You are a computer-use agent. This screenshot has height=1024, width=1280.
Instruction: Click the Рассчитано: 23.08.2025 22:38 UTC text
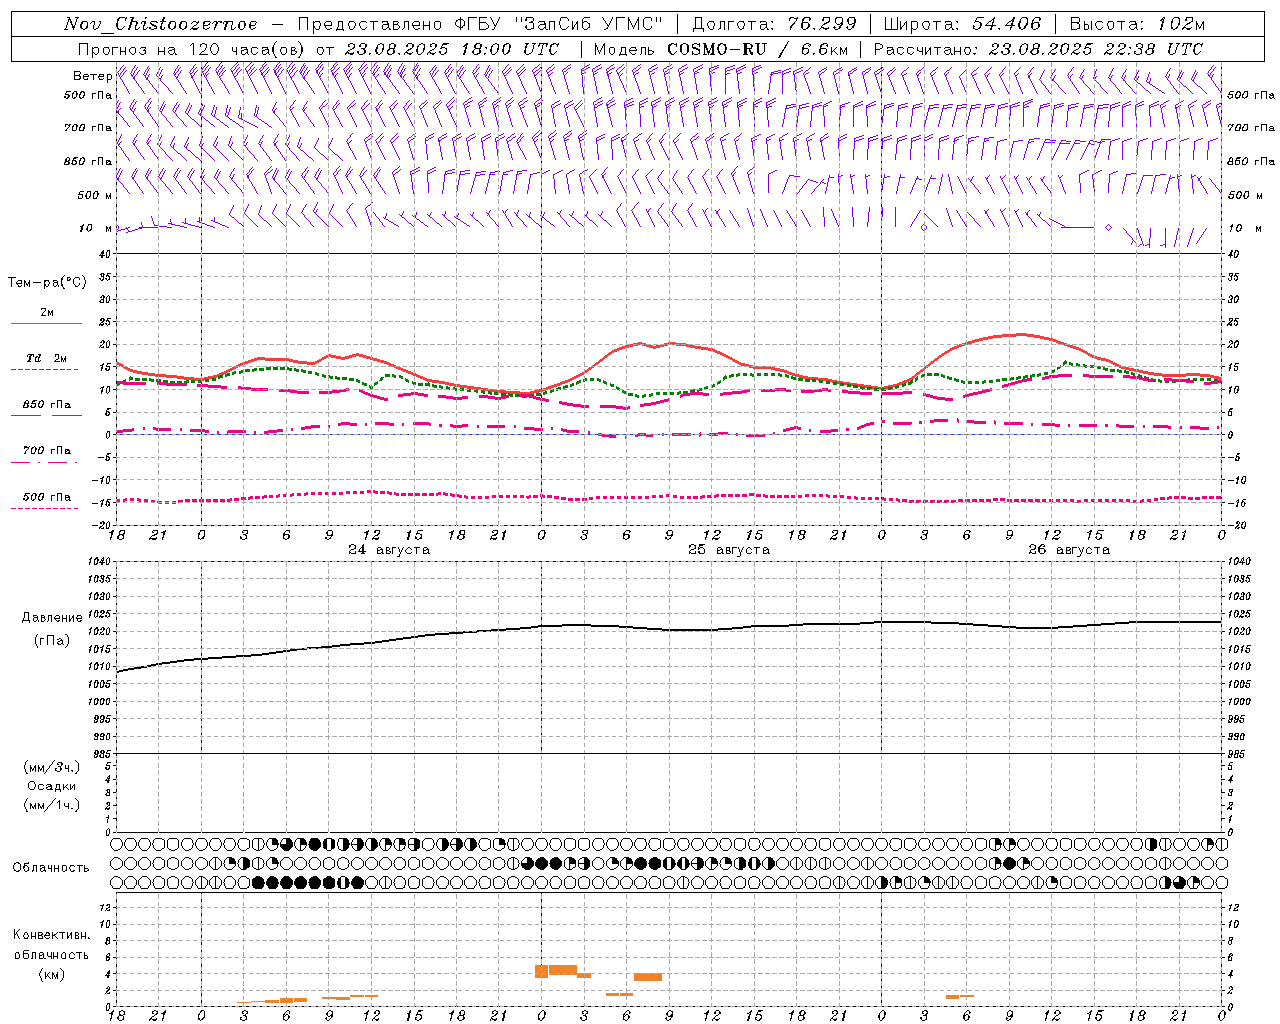(1038, 49)
